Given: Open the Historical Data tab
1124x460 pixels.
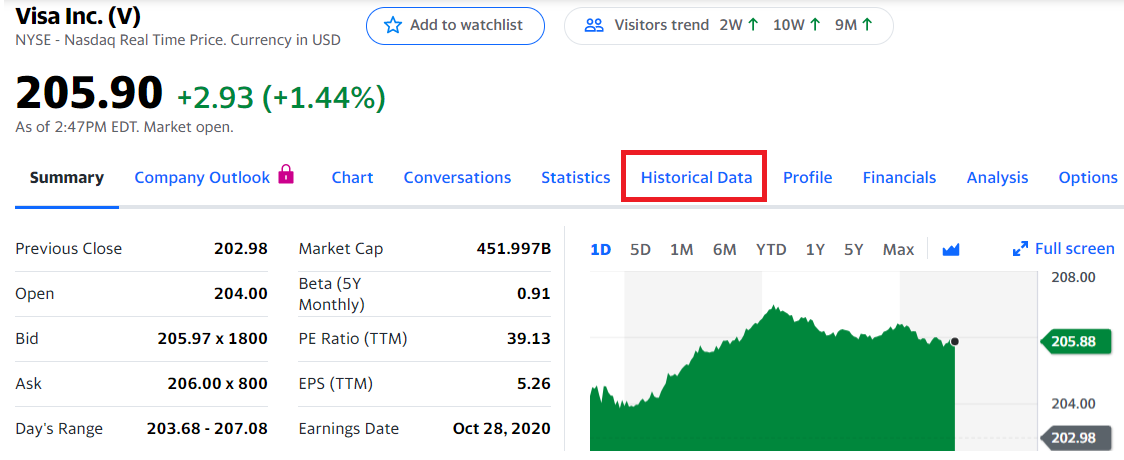Looking at the screenshot, I should [697, 178].
